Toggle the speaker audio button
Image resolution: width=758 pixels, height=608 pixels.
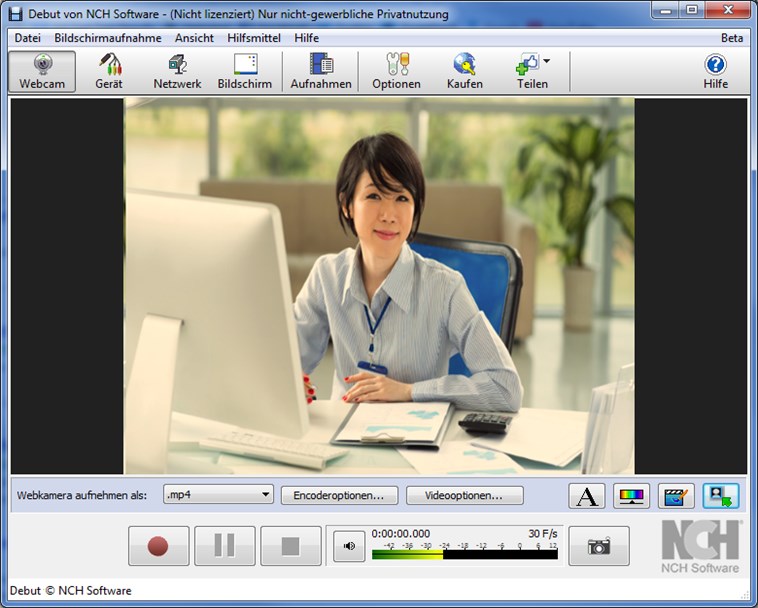point(349,546)
